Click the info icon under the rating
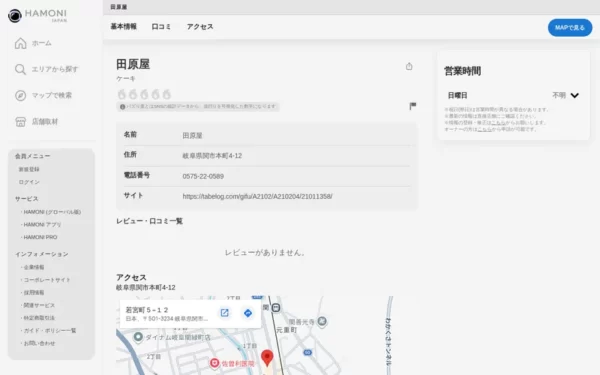The width and height of the screenshot is (600, 375). point(122,107)
